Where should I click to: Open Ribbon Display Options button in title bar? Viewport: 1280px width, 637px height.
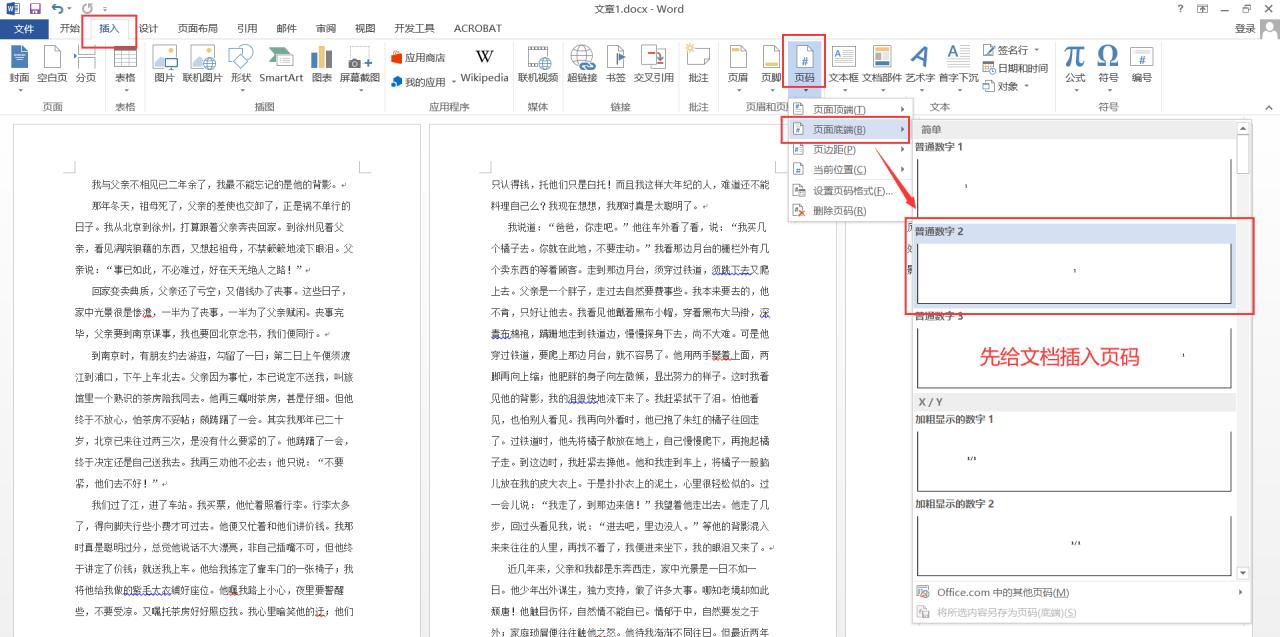coord(1204,8)
